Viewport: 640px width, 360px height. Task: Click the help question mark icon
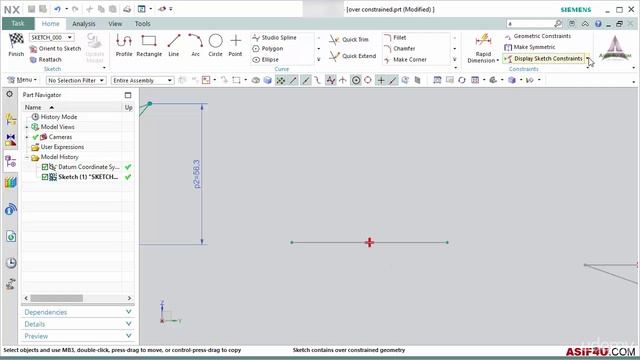coord(598,24)
